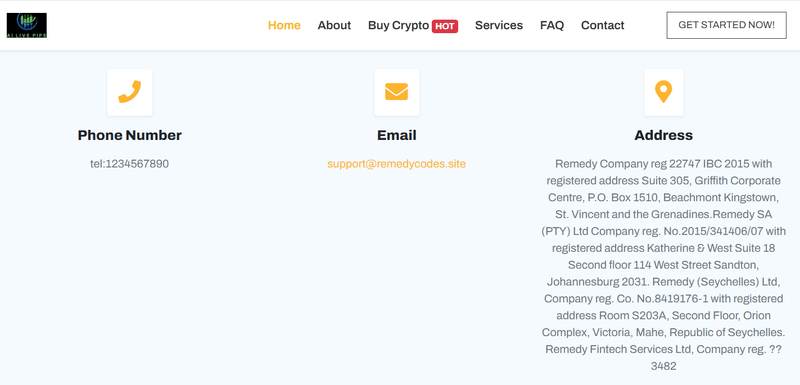
Task: Click the text 'Johannesburg 2031. Remedy (Seychelles) Ltd,'
Action: pyautogui.click(x=663, y=282)
